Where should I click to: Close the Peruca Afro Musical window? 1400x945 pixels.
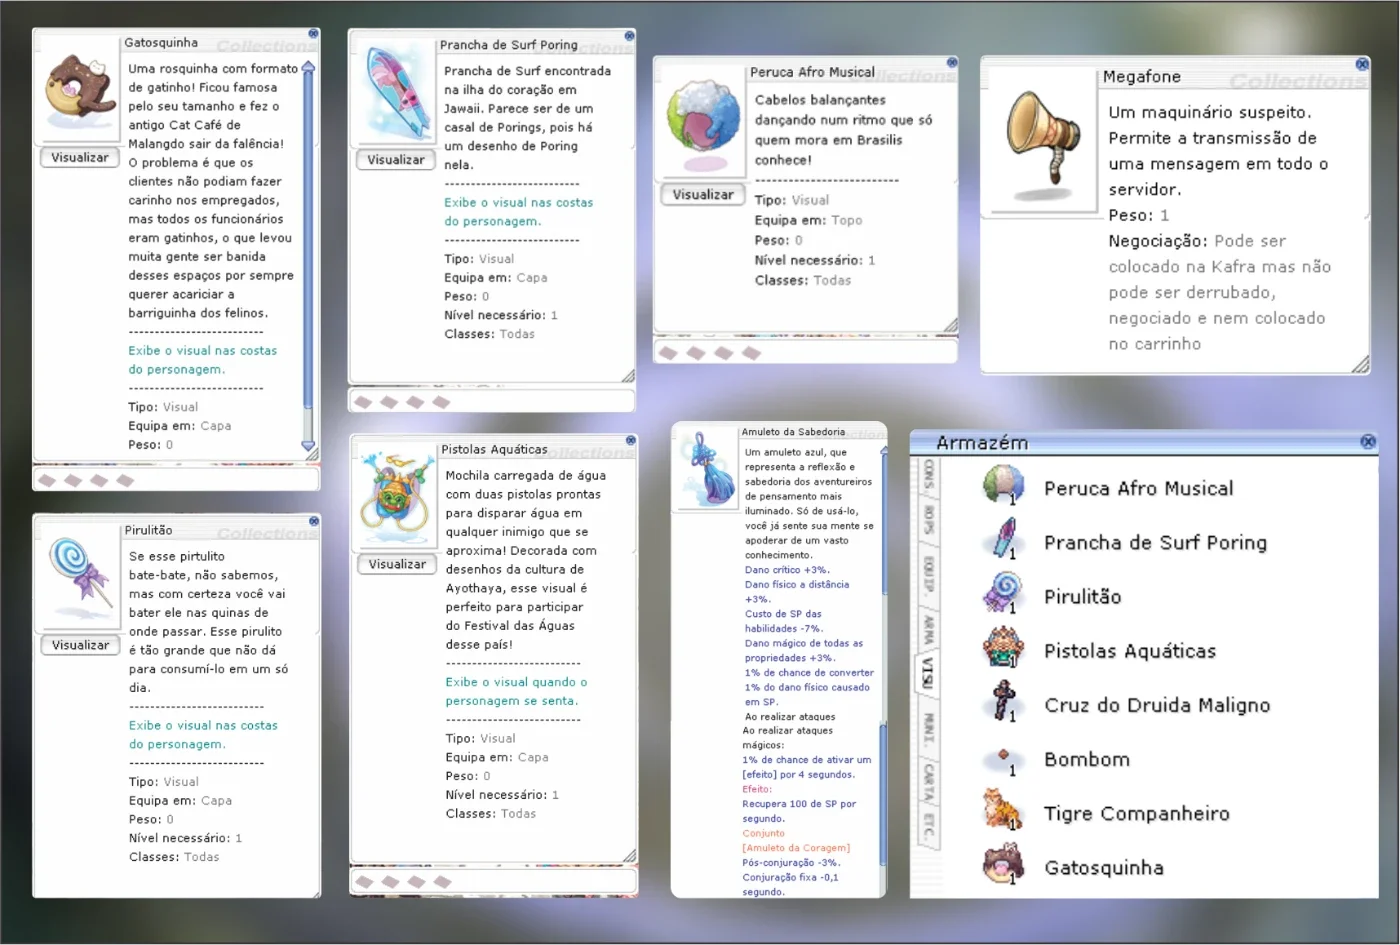(952, 62)
